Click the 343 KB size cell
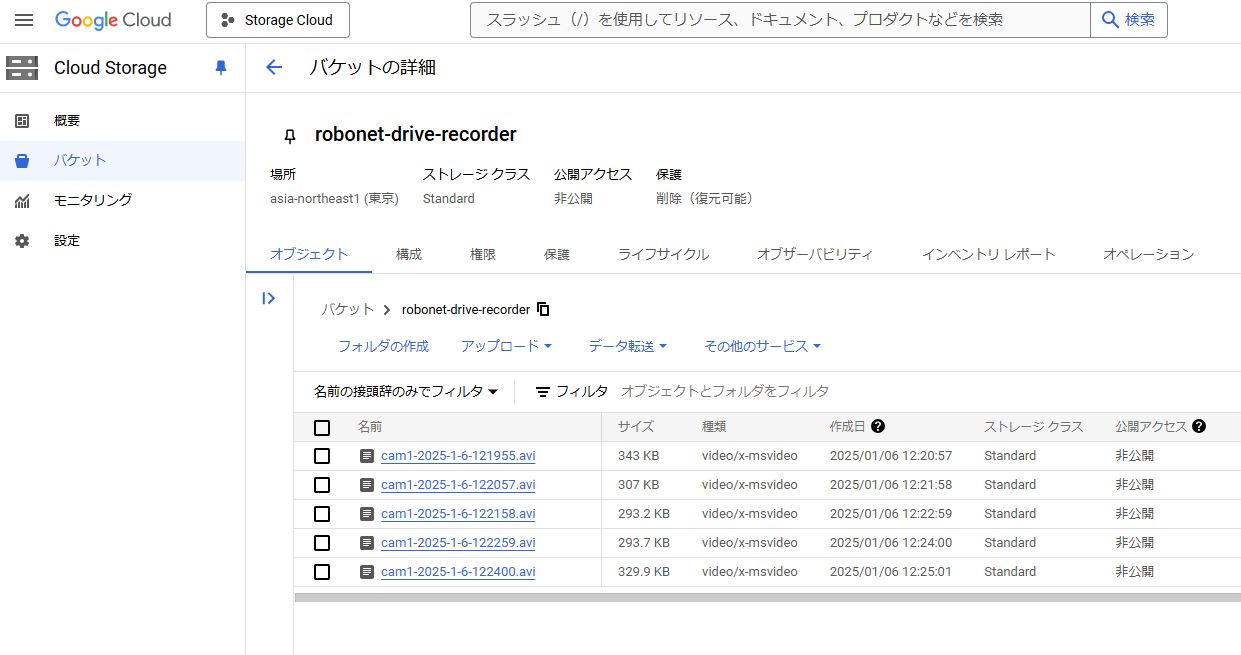1241x655 pixels. [638, 456]
